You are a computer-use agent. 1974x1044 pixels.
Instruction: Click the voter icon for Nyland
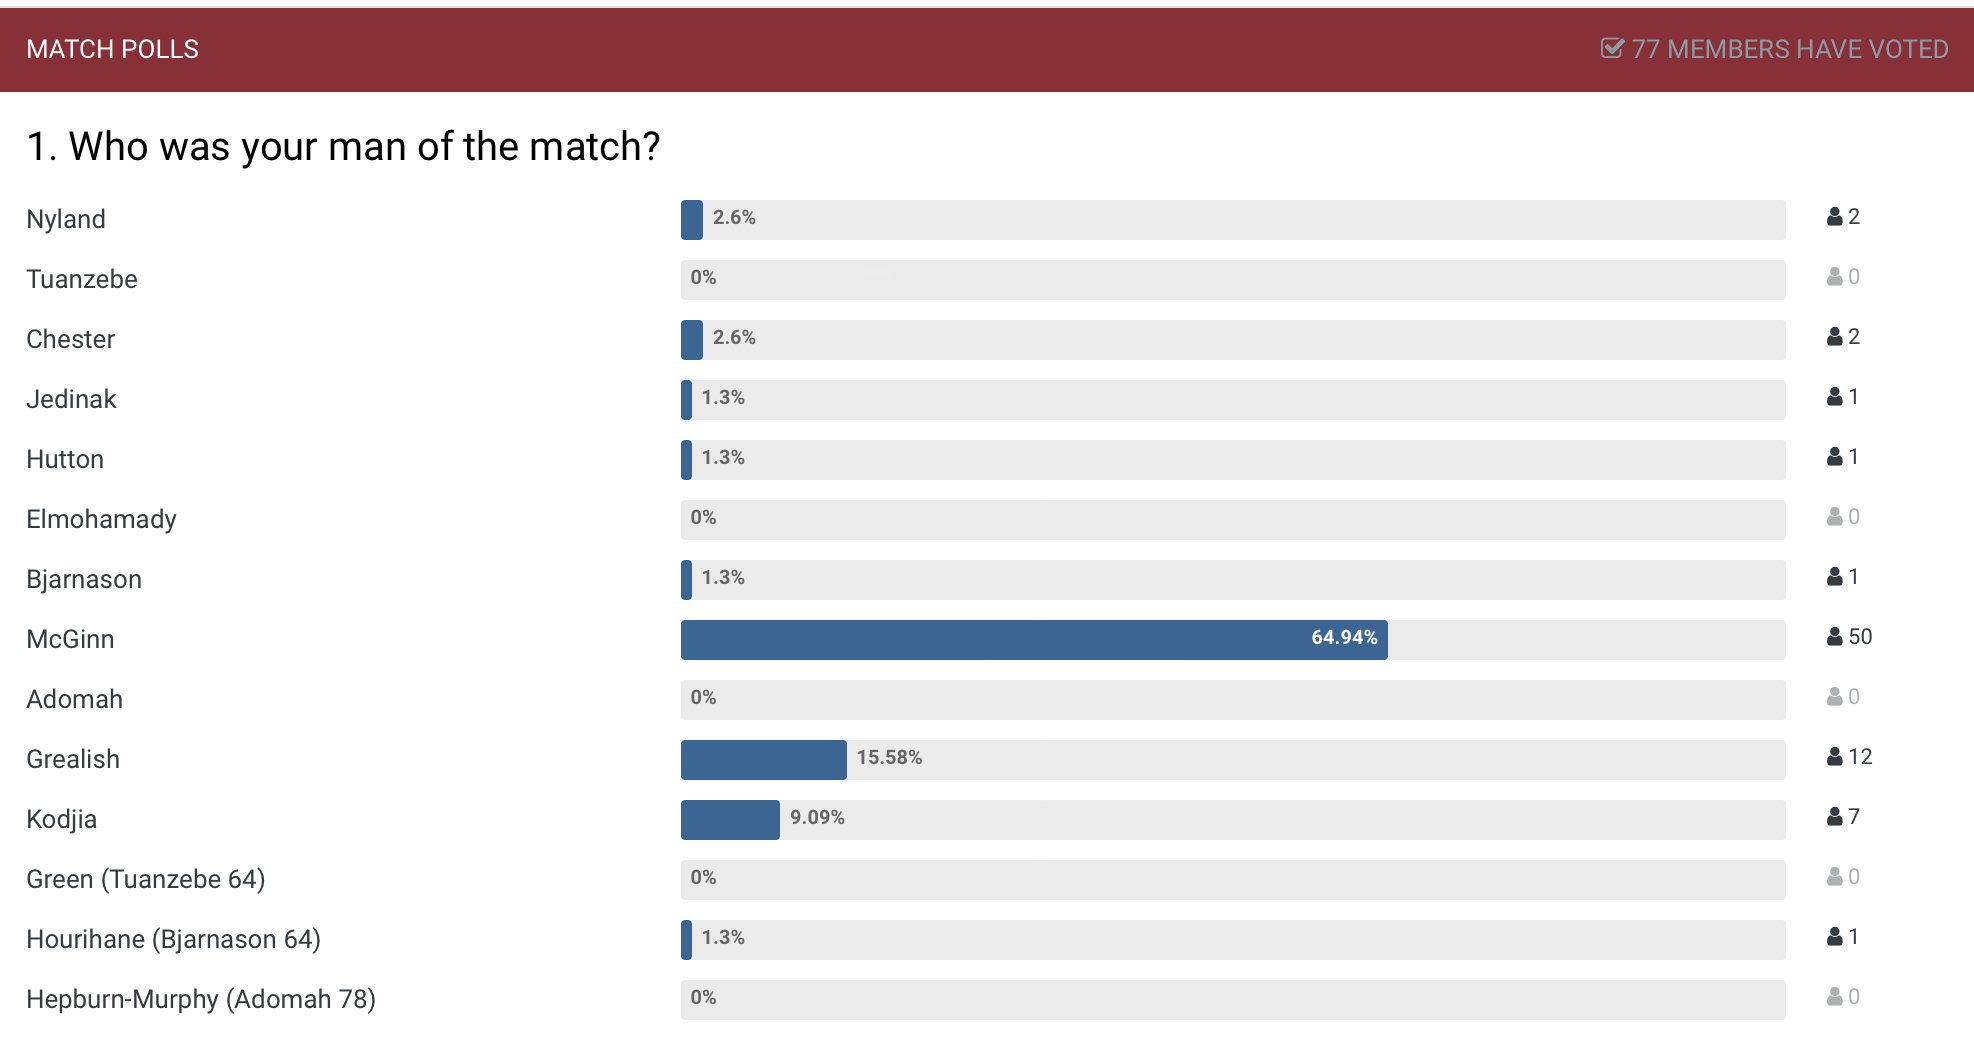click(x=1835, y=216)
